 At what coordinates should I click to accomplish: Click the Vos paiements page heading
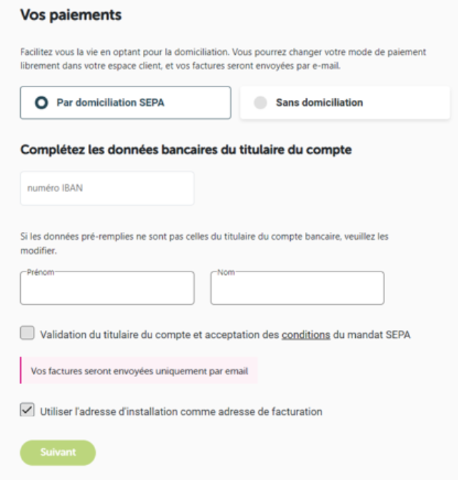(71, 15)
